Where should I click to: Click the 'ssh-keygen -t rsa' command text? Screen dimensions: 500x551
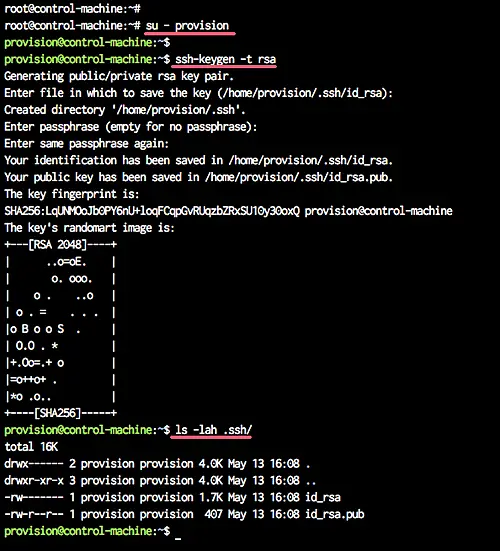pos(226,59)
